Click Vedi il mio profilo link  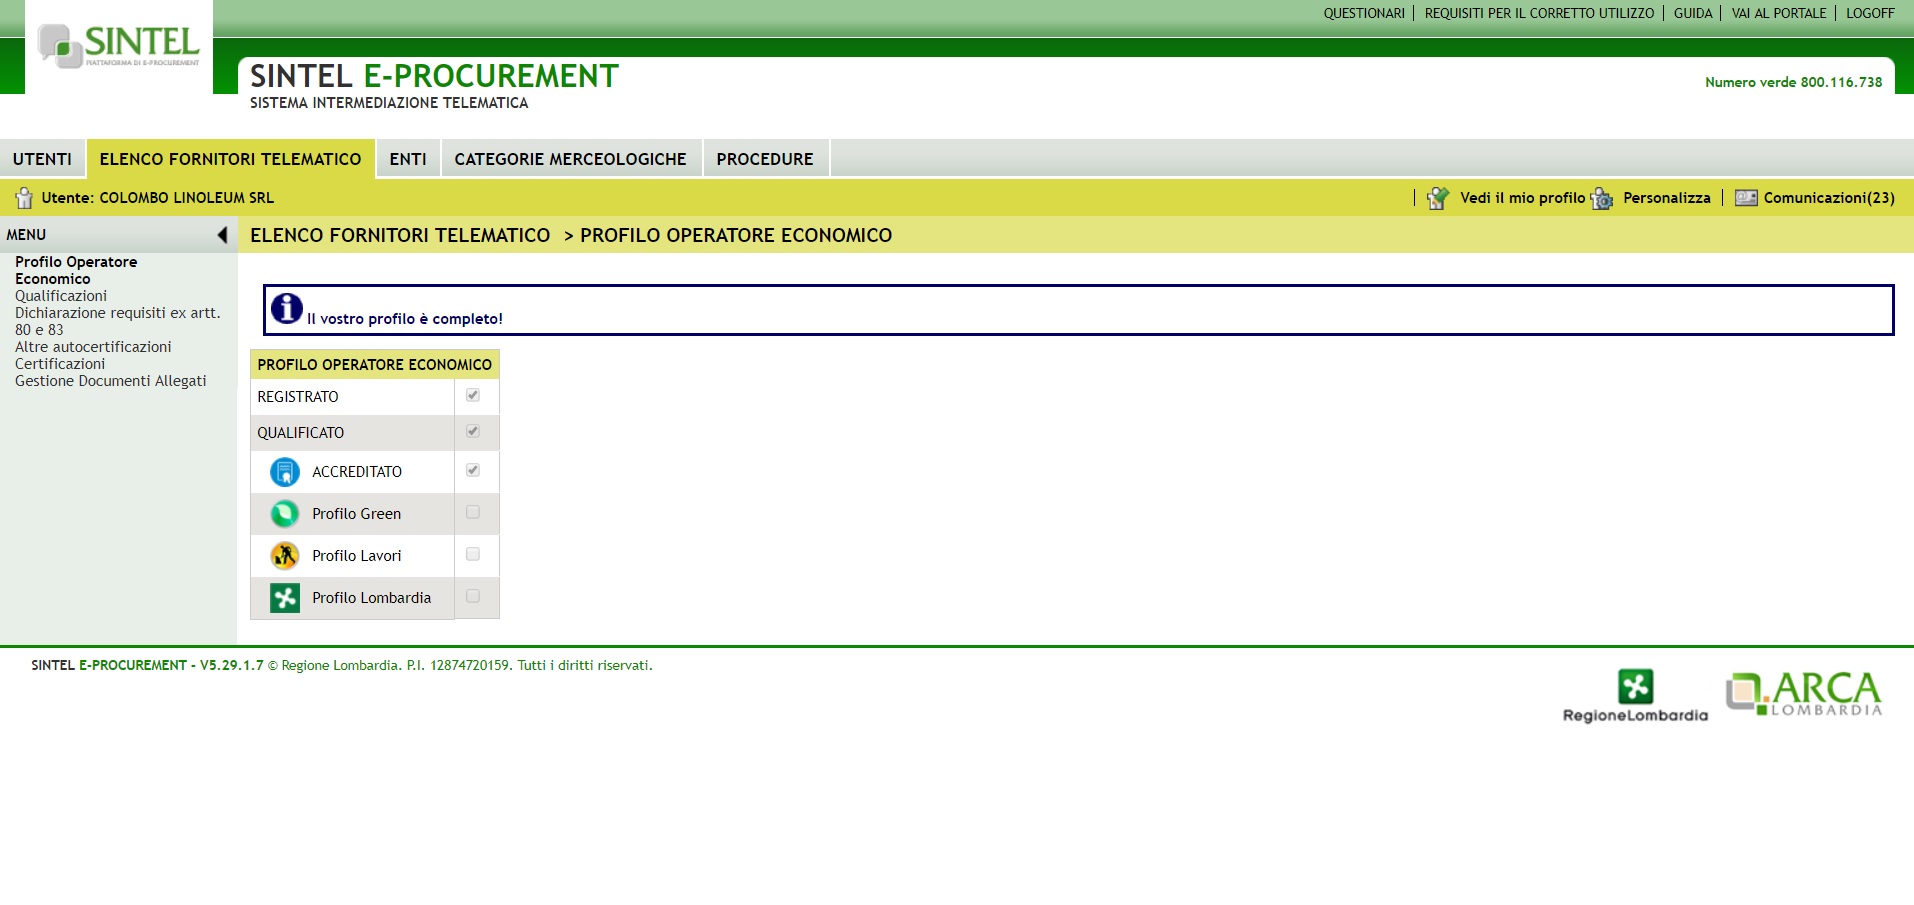pyautogui.click(x=1522, y=198)
